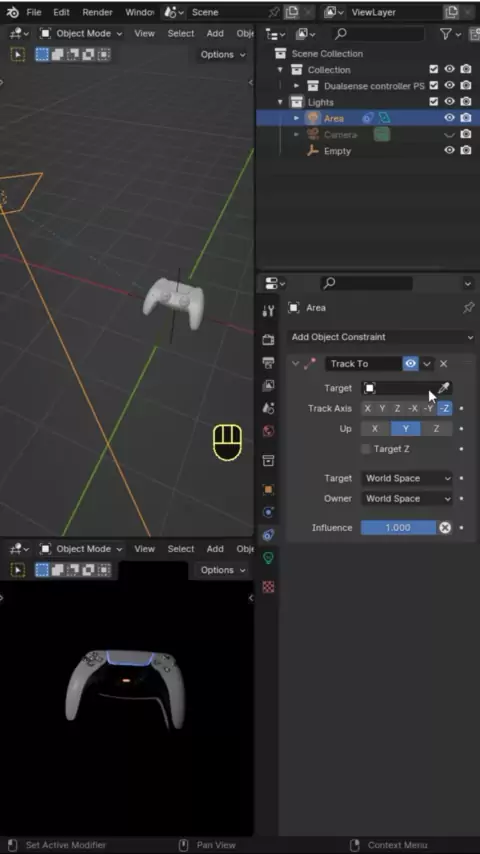Click the Target eyedropper icon

[x=444, y=388]
